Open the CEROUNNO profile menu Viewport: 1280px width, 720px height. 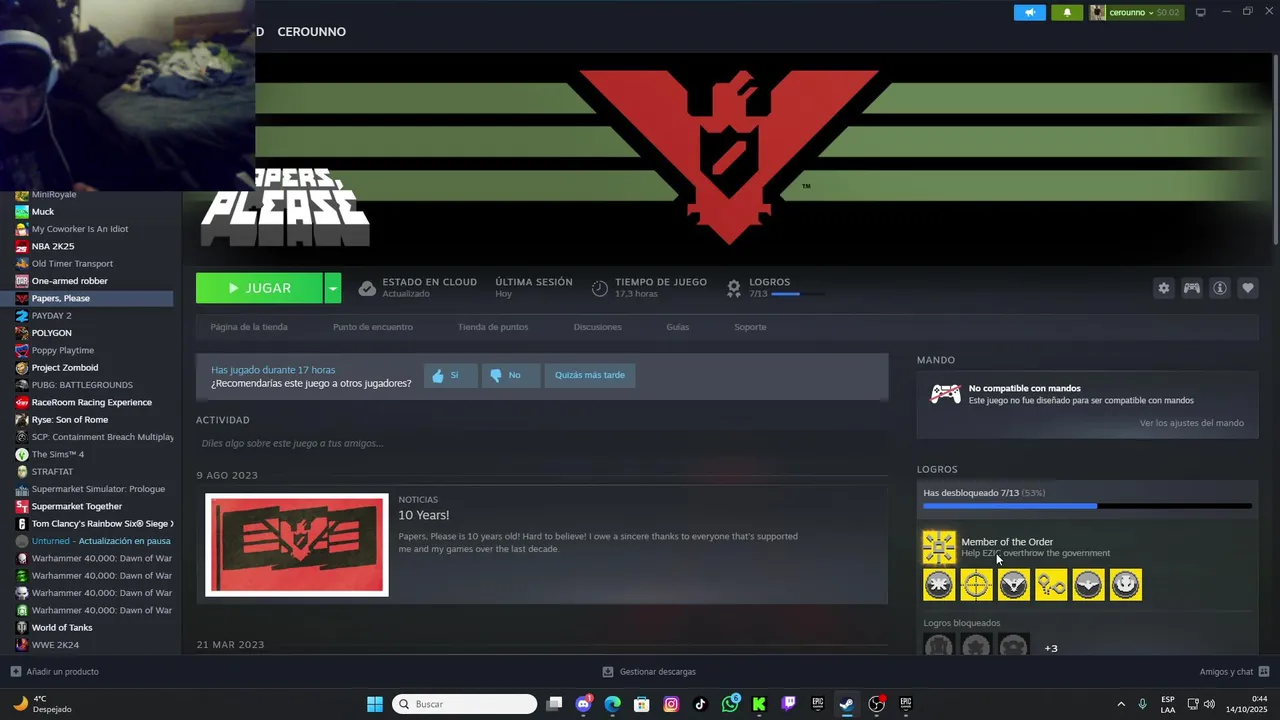tap(311, 32)
